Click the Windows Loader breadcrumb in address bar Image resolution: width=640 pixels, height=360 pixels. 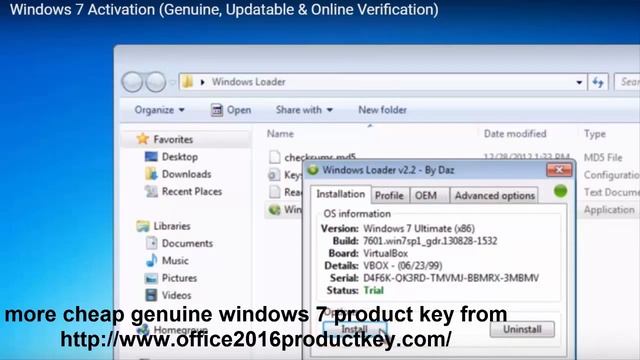coord(248,82)
